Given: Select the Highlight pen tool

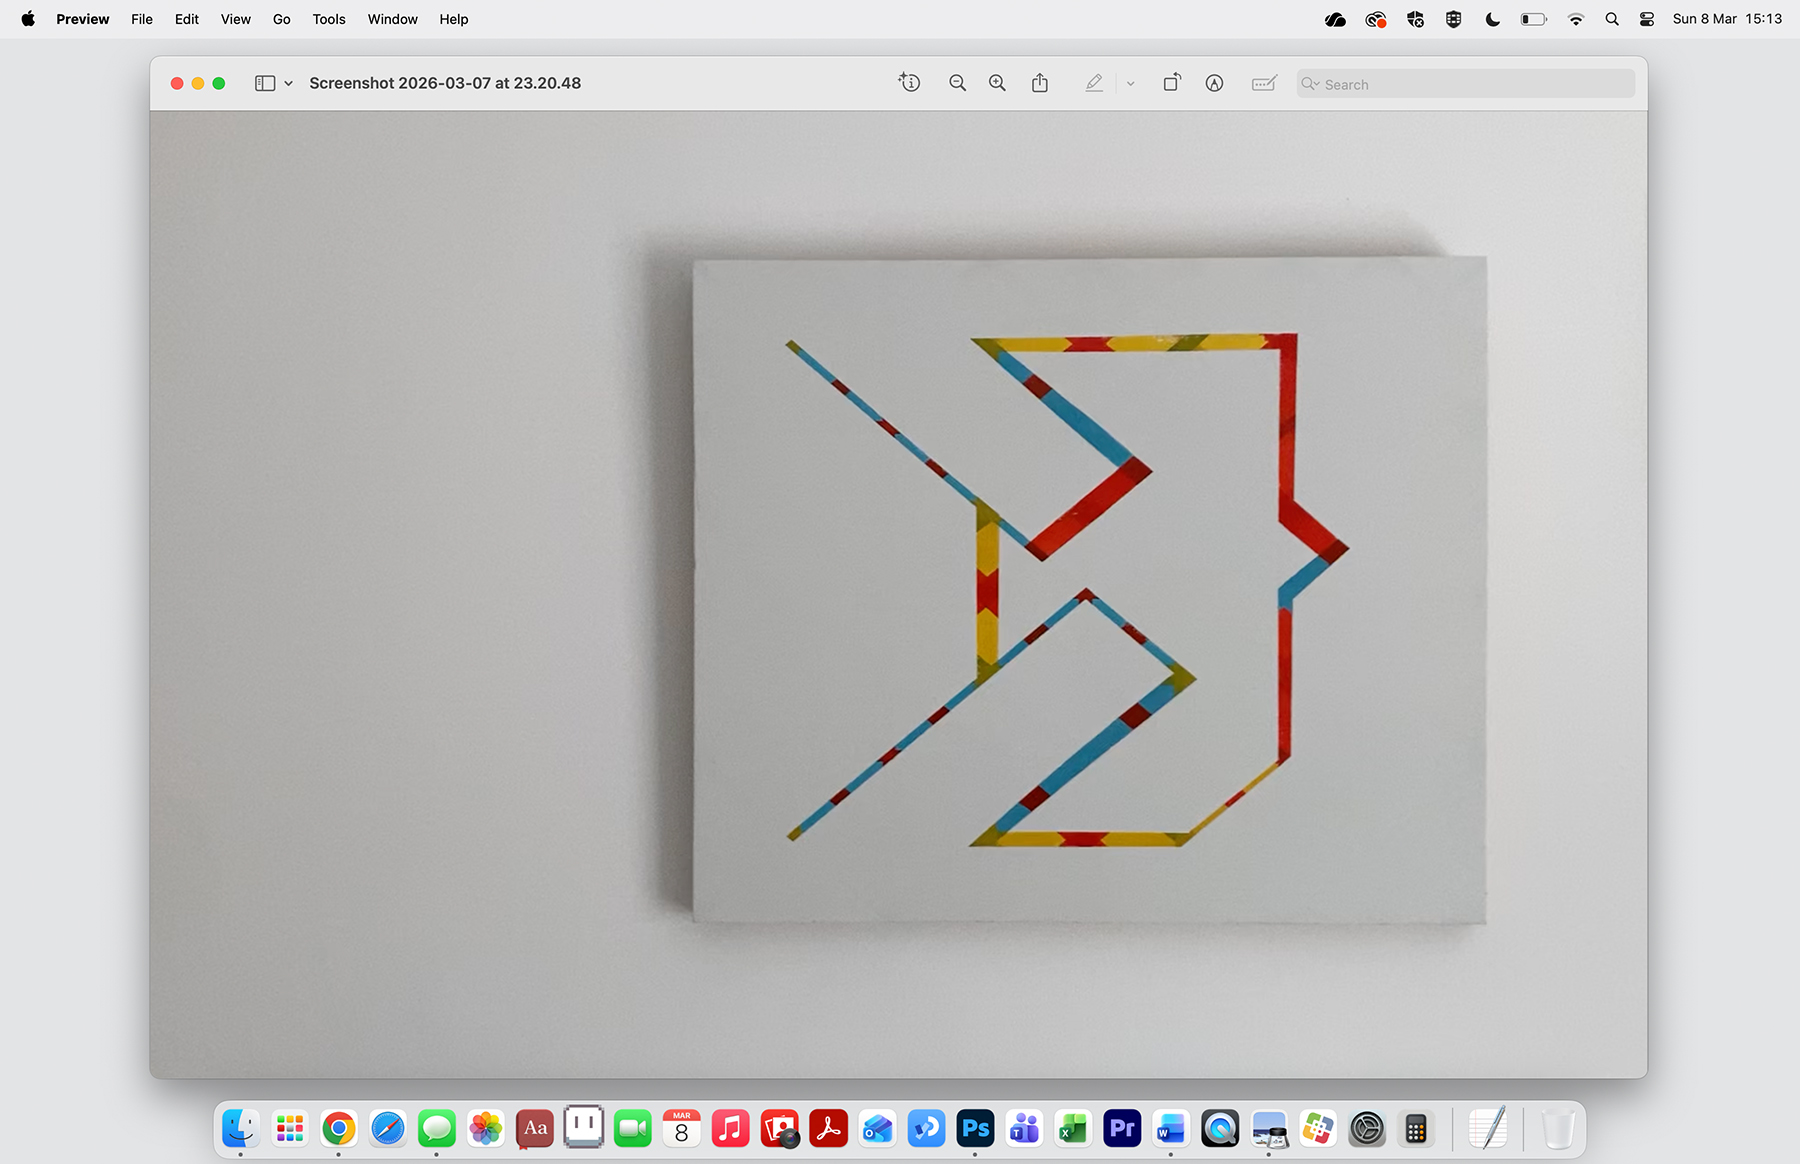Looking at the screenshot, I should coord(1094,83).
